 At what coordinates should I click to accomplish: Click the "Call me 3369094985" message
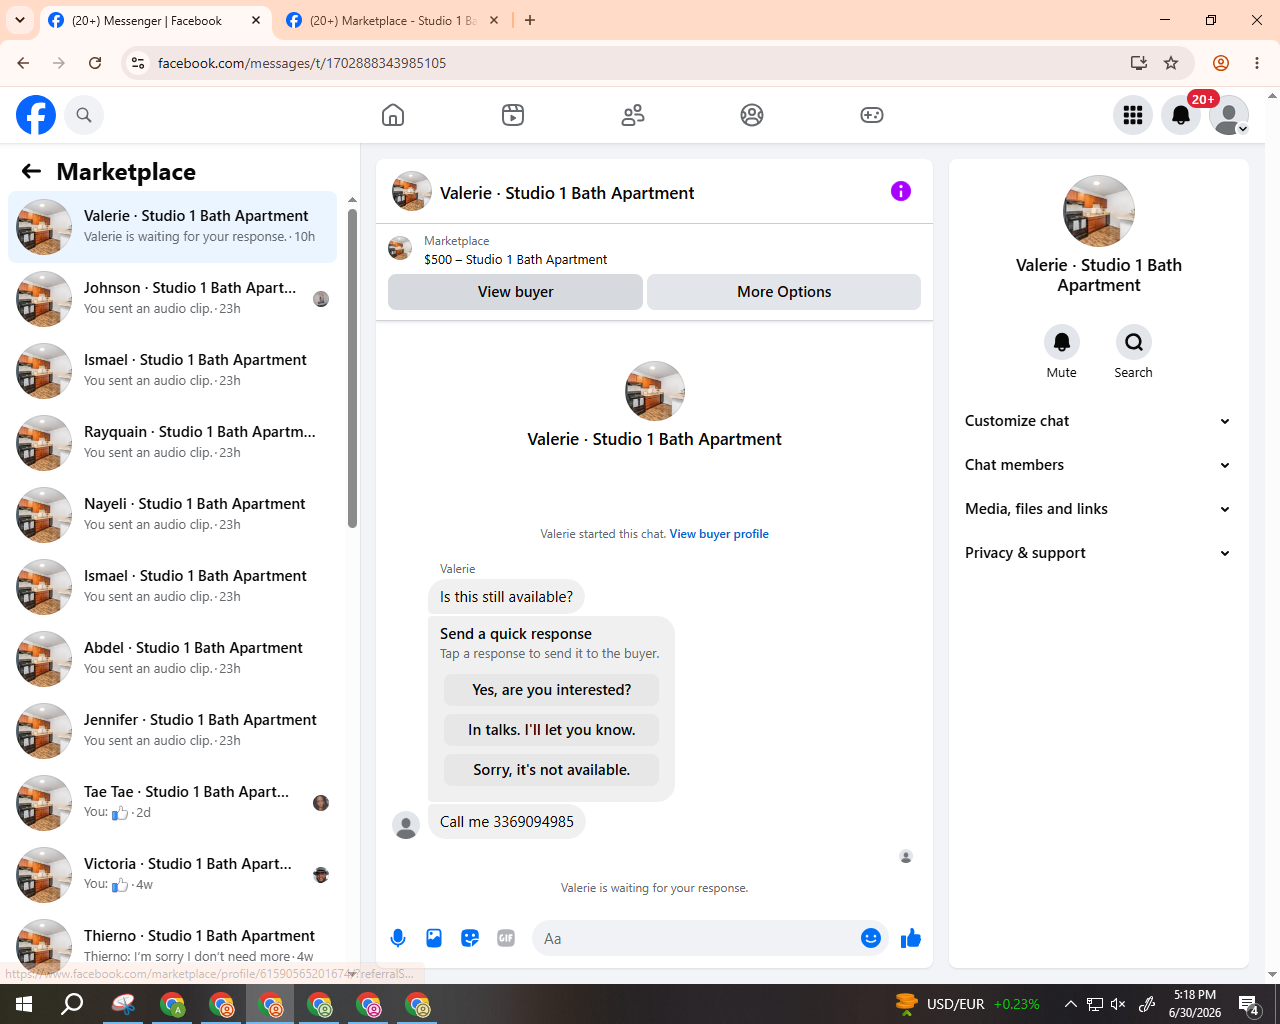(506, 822)
